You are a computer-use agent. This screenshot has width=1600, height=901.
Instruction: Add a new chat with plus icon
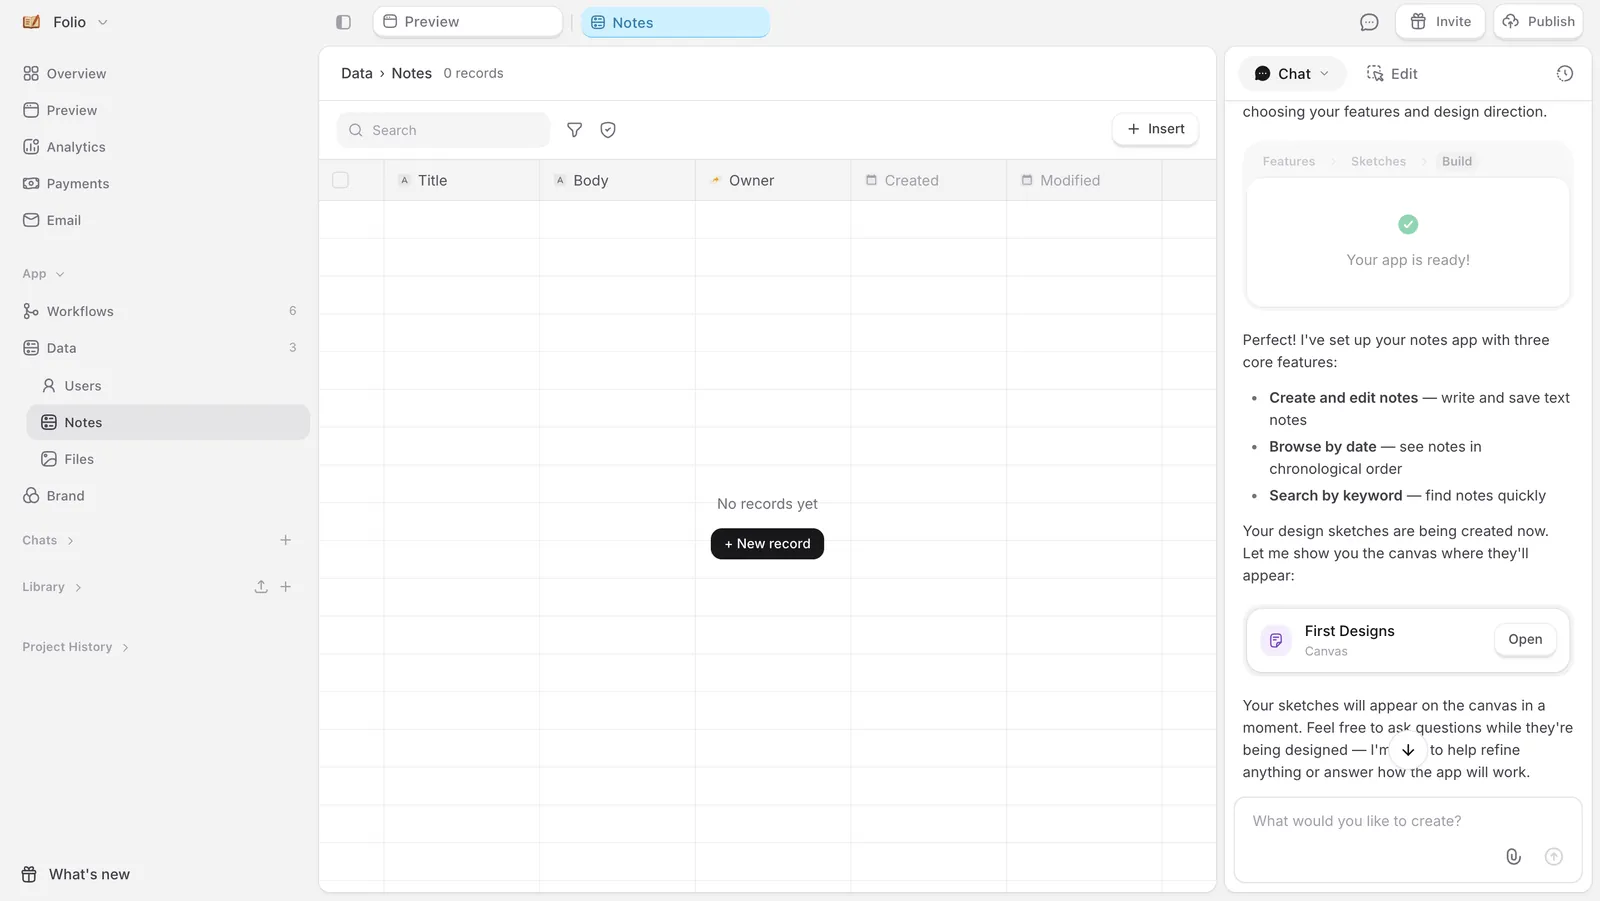click(x=285, y=540)
